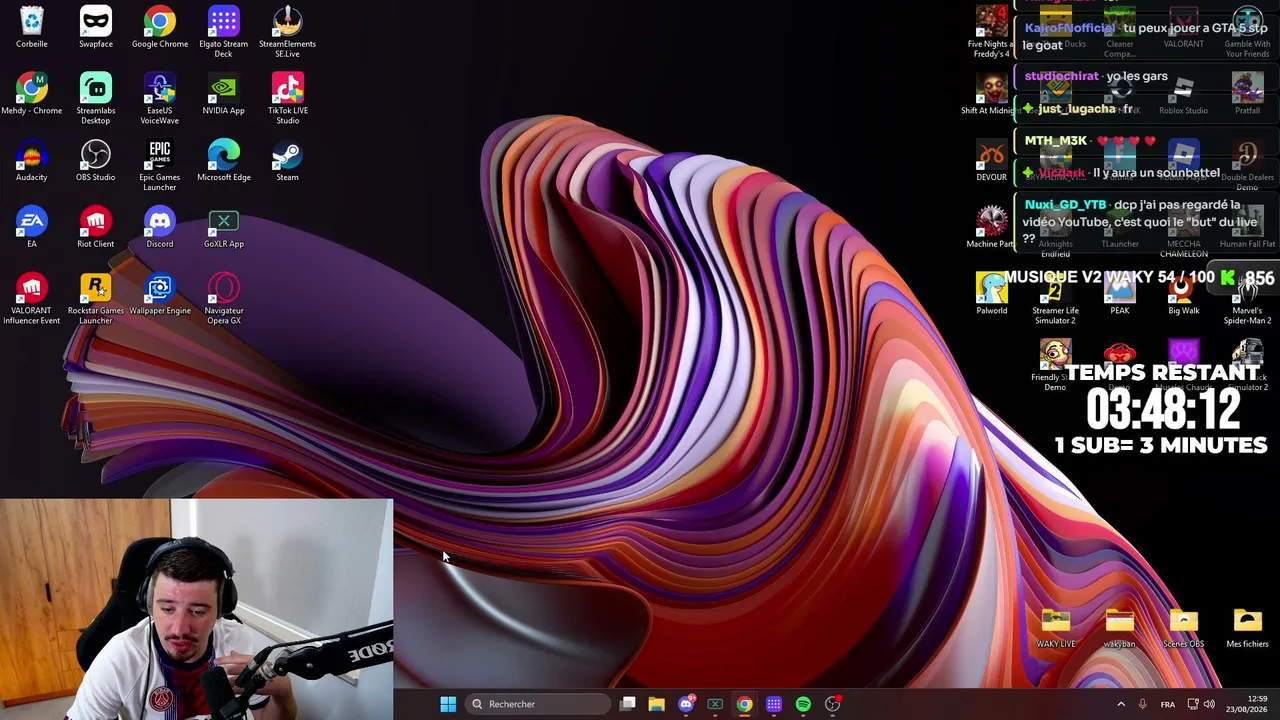Viewport: 1280px width, 720px height.
Task: Open the Corbeille recycle bin icon
Action: (32, 27)
